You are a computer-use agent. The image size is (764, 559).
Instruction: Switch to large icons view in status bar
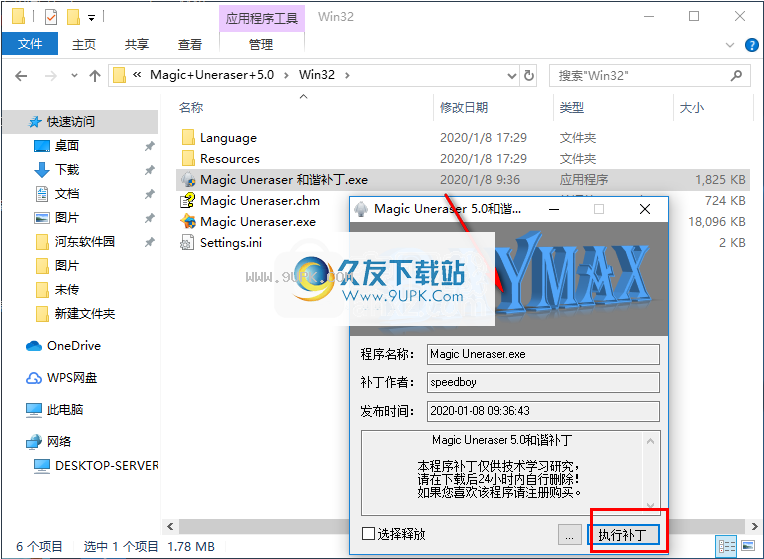(x=747, y=546)
